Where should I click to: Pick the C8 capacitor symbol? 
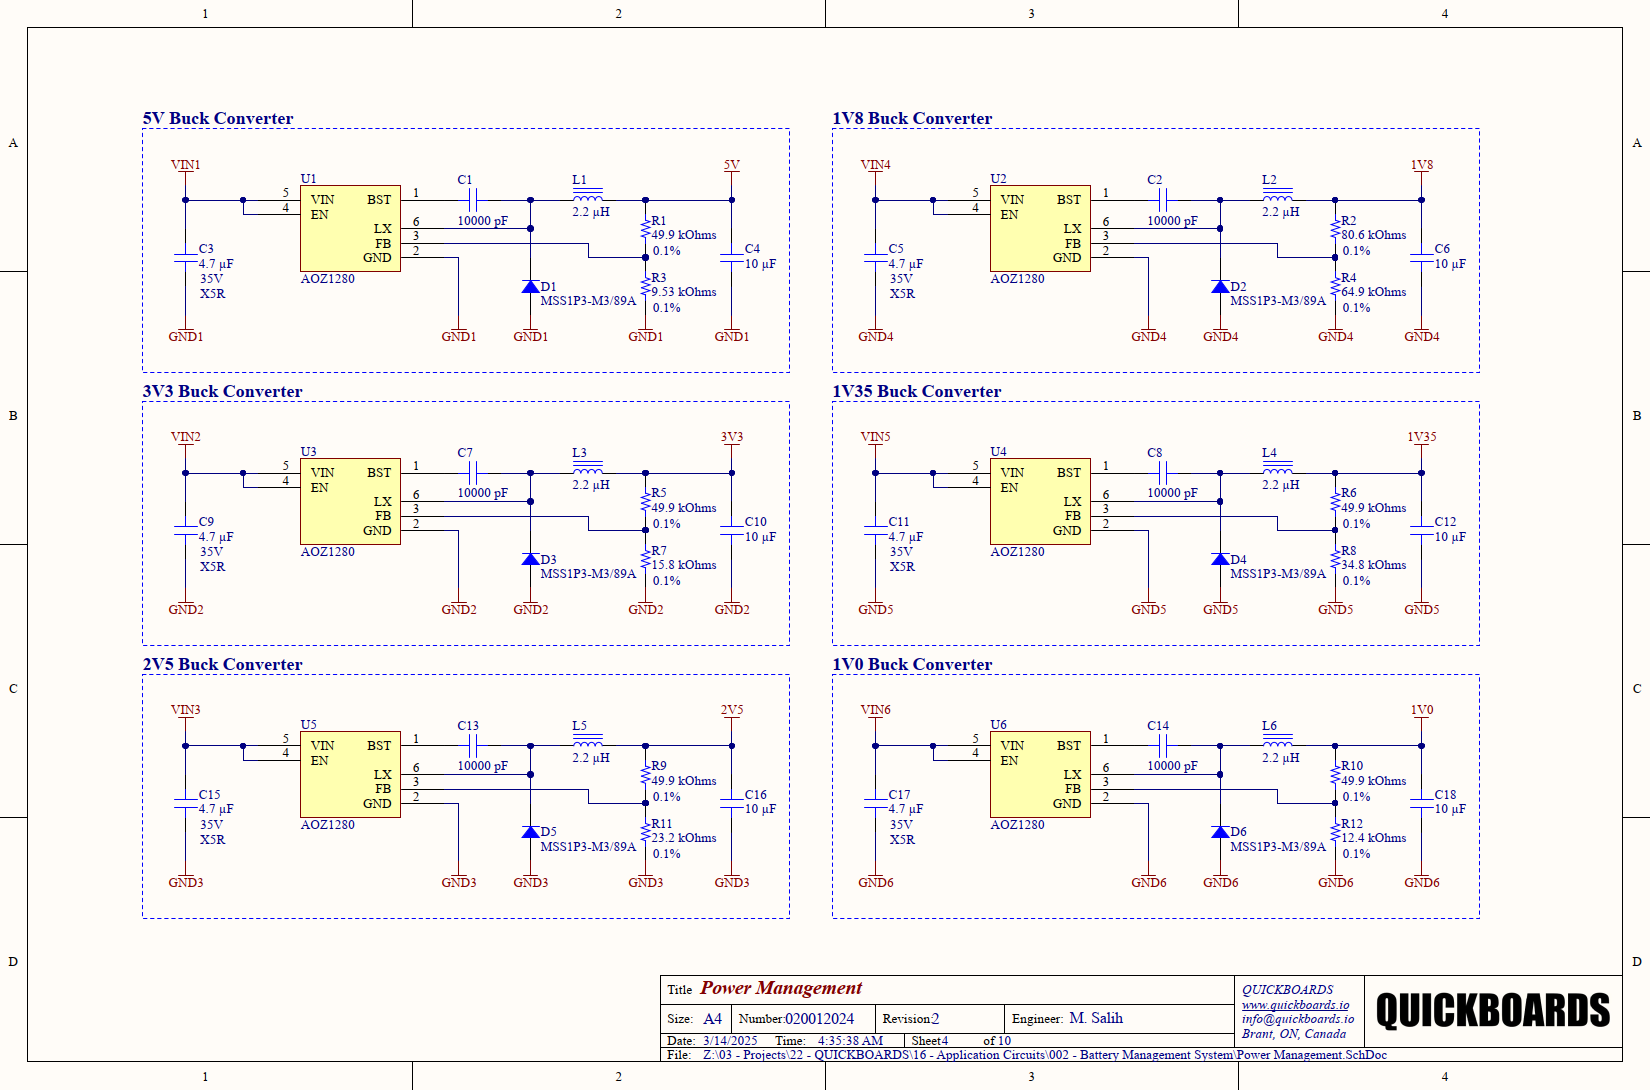click(x=1163, y=473)
